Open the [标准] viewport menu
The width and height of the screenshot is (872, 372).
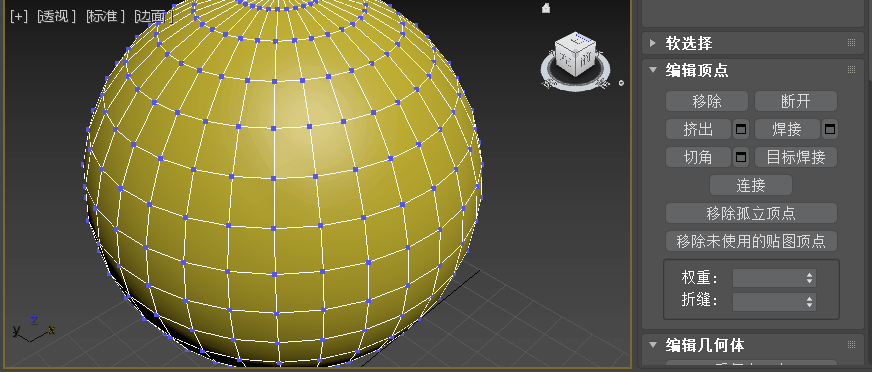[105, 16]
